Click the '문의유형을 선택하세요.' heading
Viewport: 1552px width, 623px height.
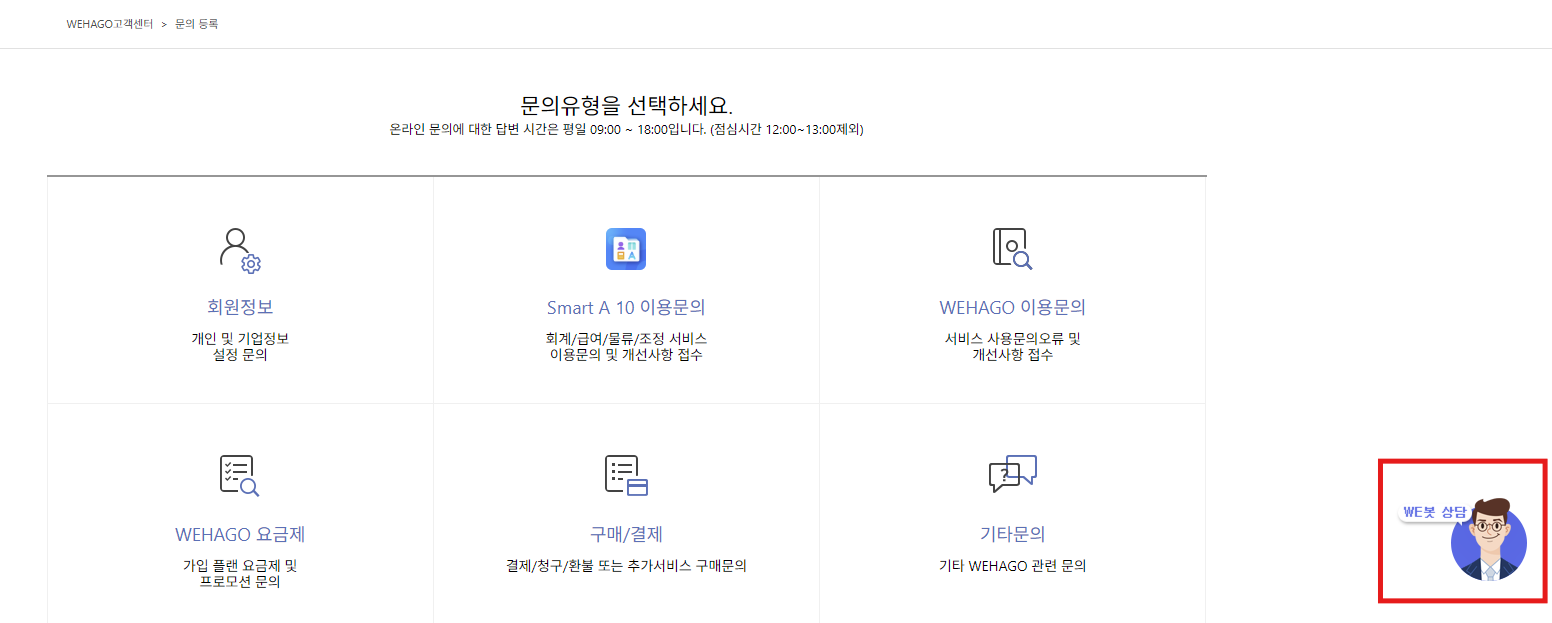coord(626,105)
